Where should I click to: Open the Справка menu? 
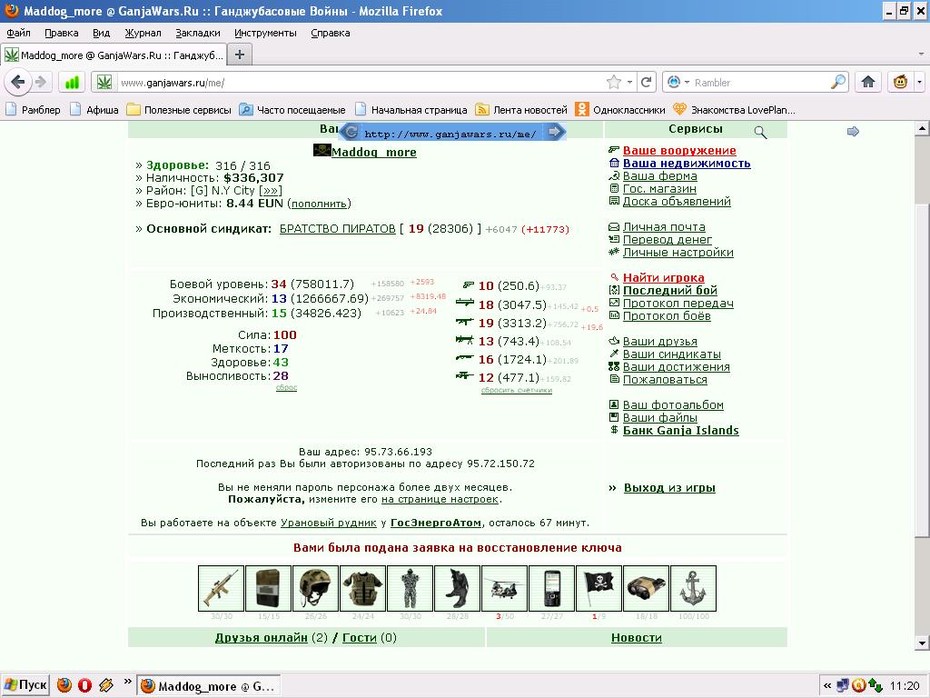[x=330, y=33]
